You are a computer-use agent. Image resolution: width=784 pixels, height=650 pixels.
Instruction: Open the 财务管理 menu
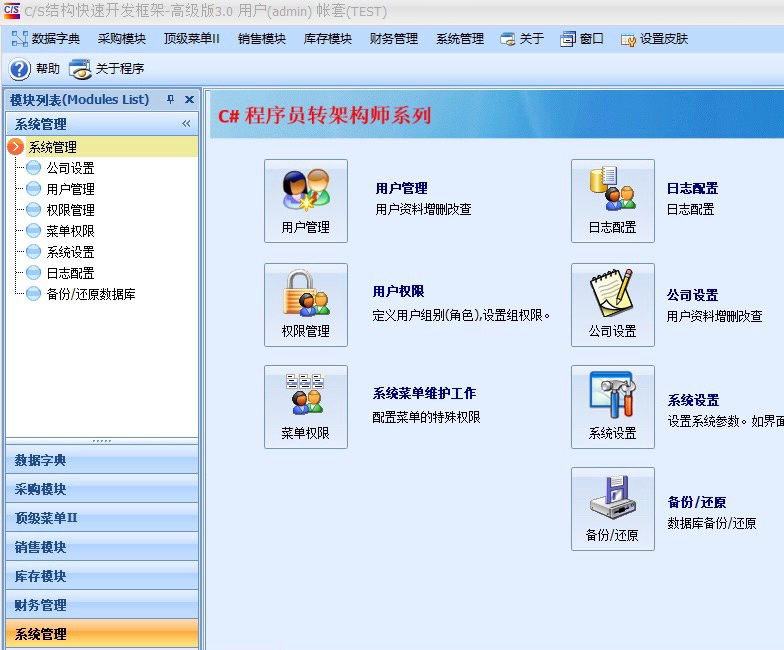(394, 39)
